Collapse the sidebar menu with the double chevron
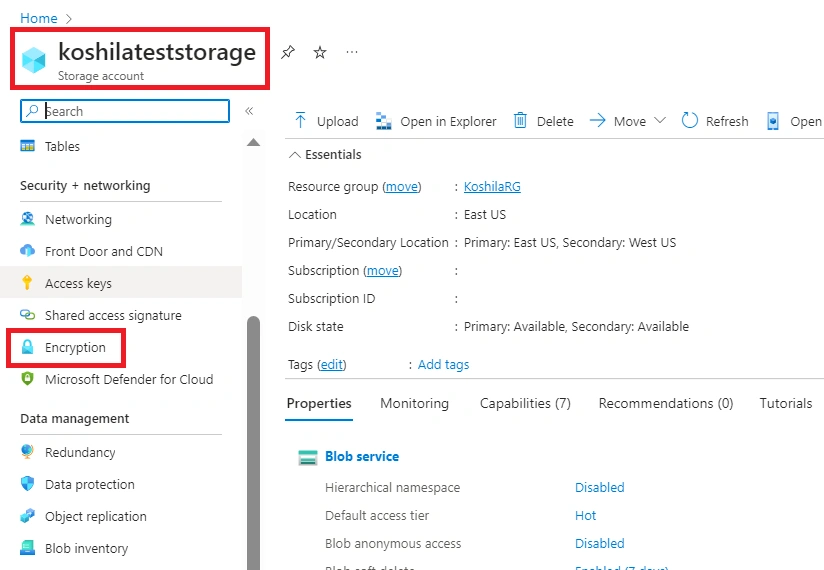 [x=249, y=111]
